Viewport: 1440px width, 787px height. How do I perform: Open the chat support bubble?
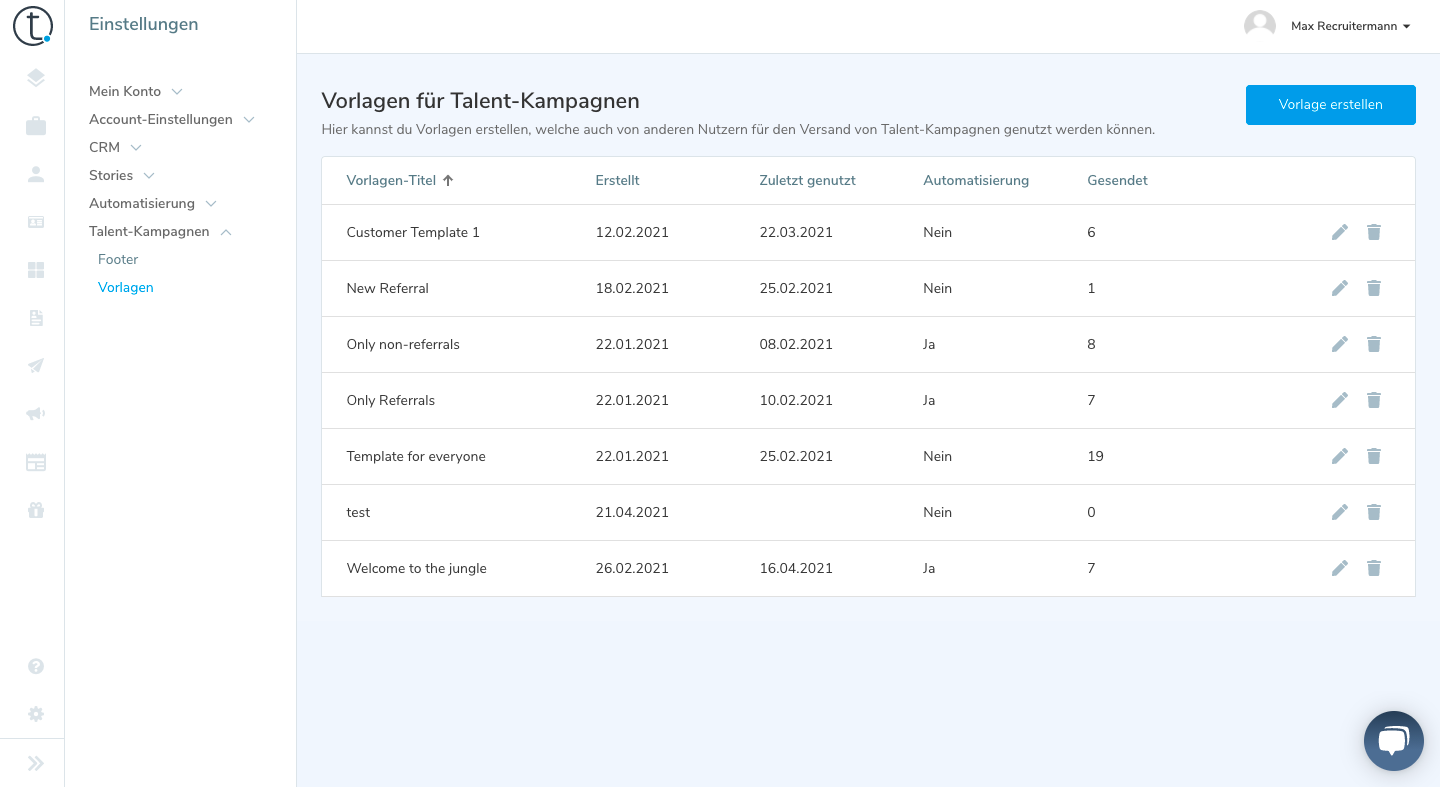pyautogui.click(x=1393, y=741)
